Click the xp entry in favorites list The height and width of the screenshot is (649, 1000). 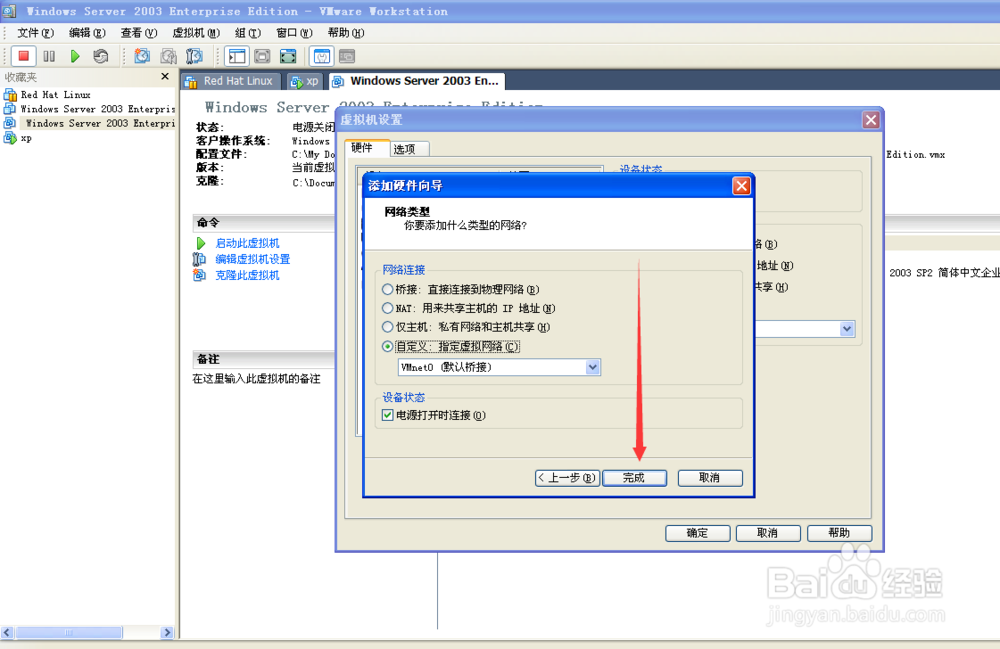point(26,138)
